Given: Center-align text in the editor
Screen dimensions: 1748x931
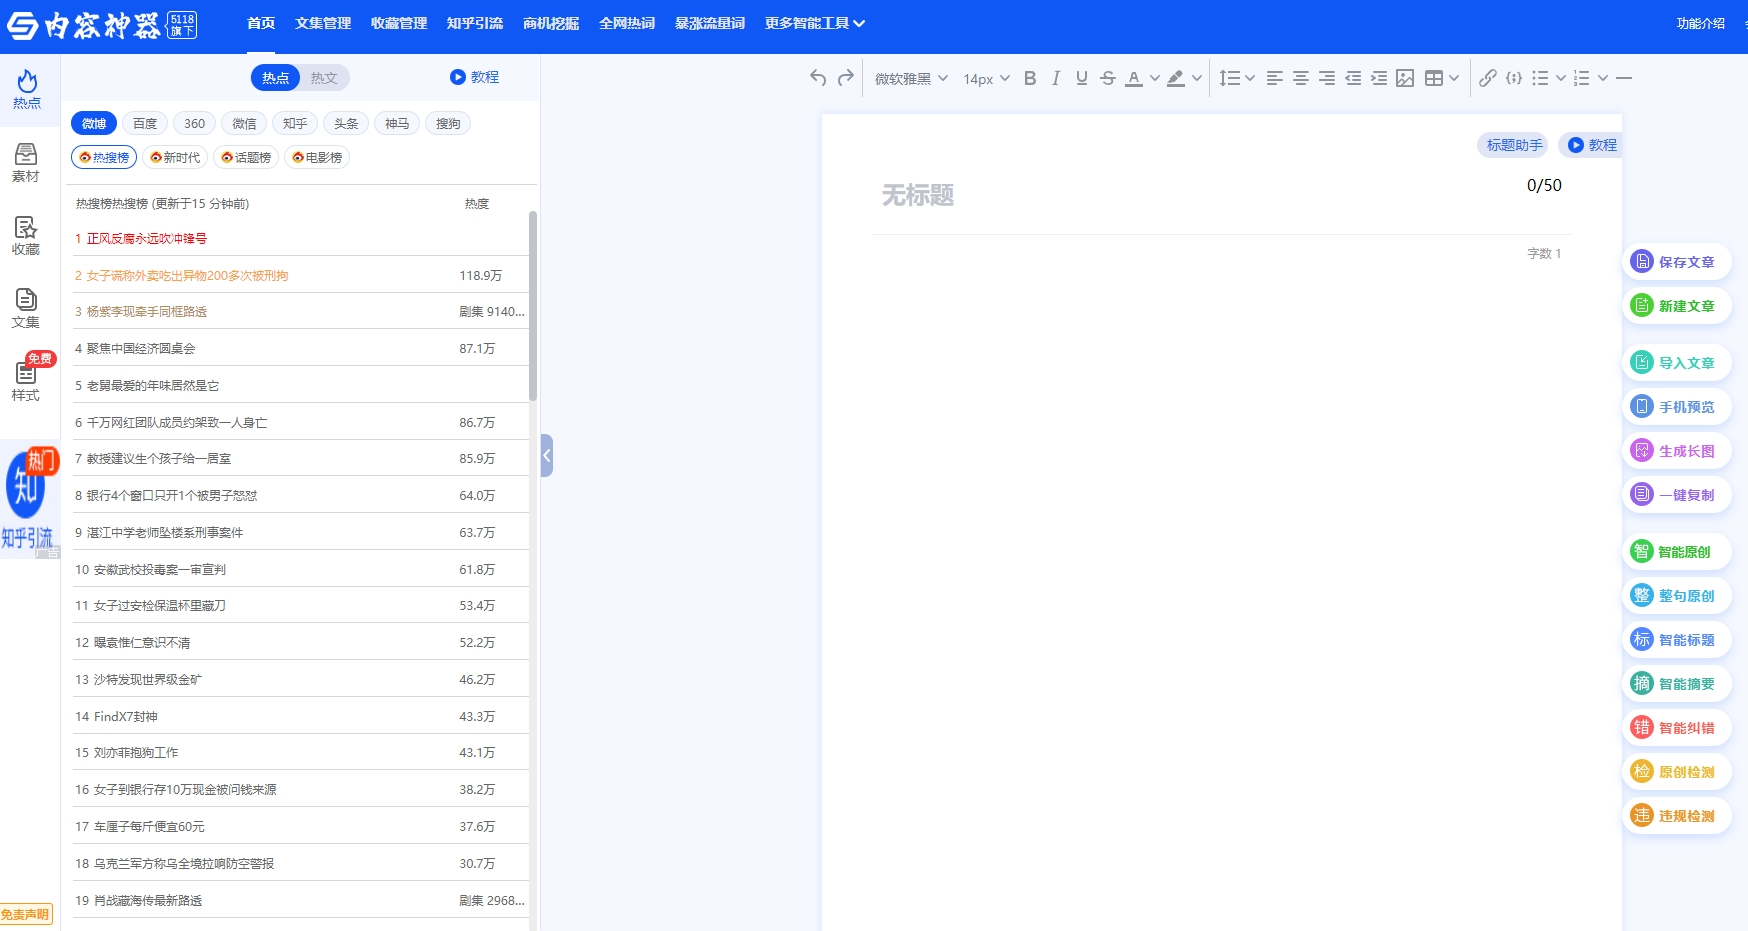Looking at the screenshot, I should tap(1300, 78).
